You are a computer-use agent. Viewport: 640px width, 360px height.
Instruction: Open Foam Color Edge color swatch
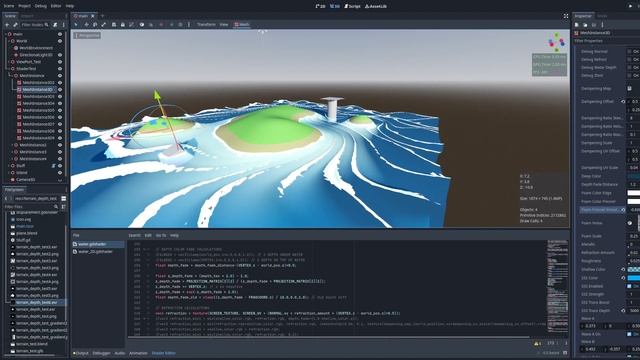(x=633, y=193)
